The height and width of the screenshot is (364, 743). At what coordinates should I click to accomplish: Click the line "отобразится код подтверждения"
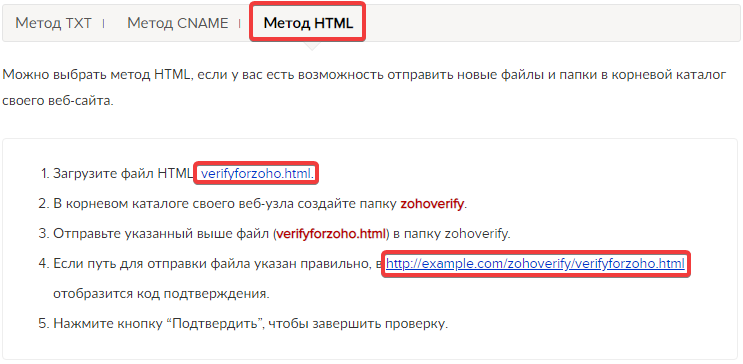[161, 294]
